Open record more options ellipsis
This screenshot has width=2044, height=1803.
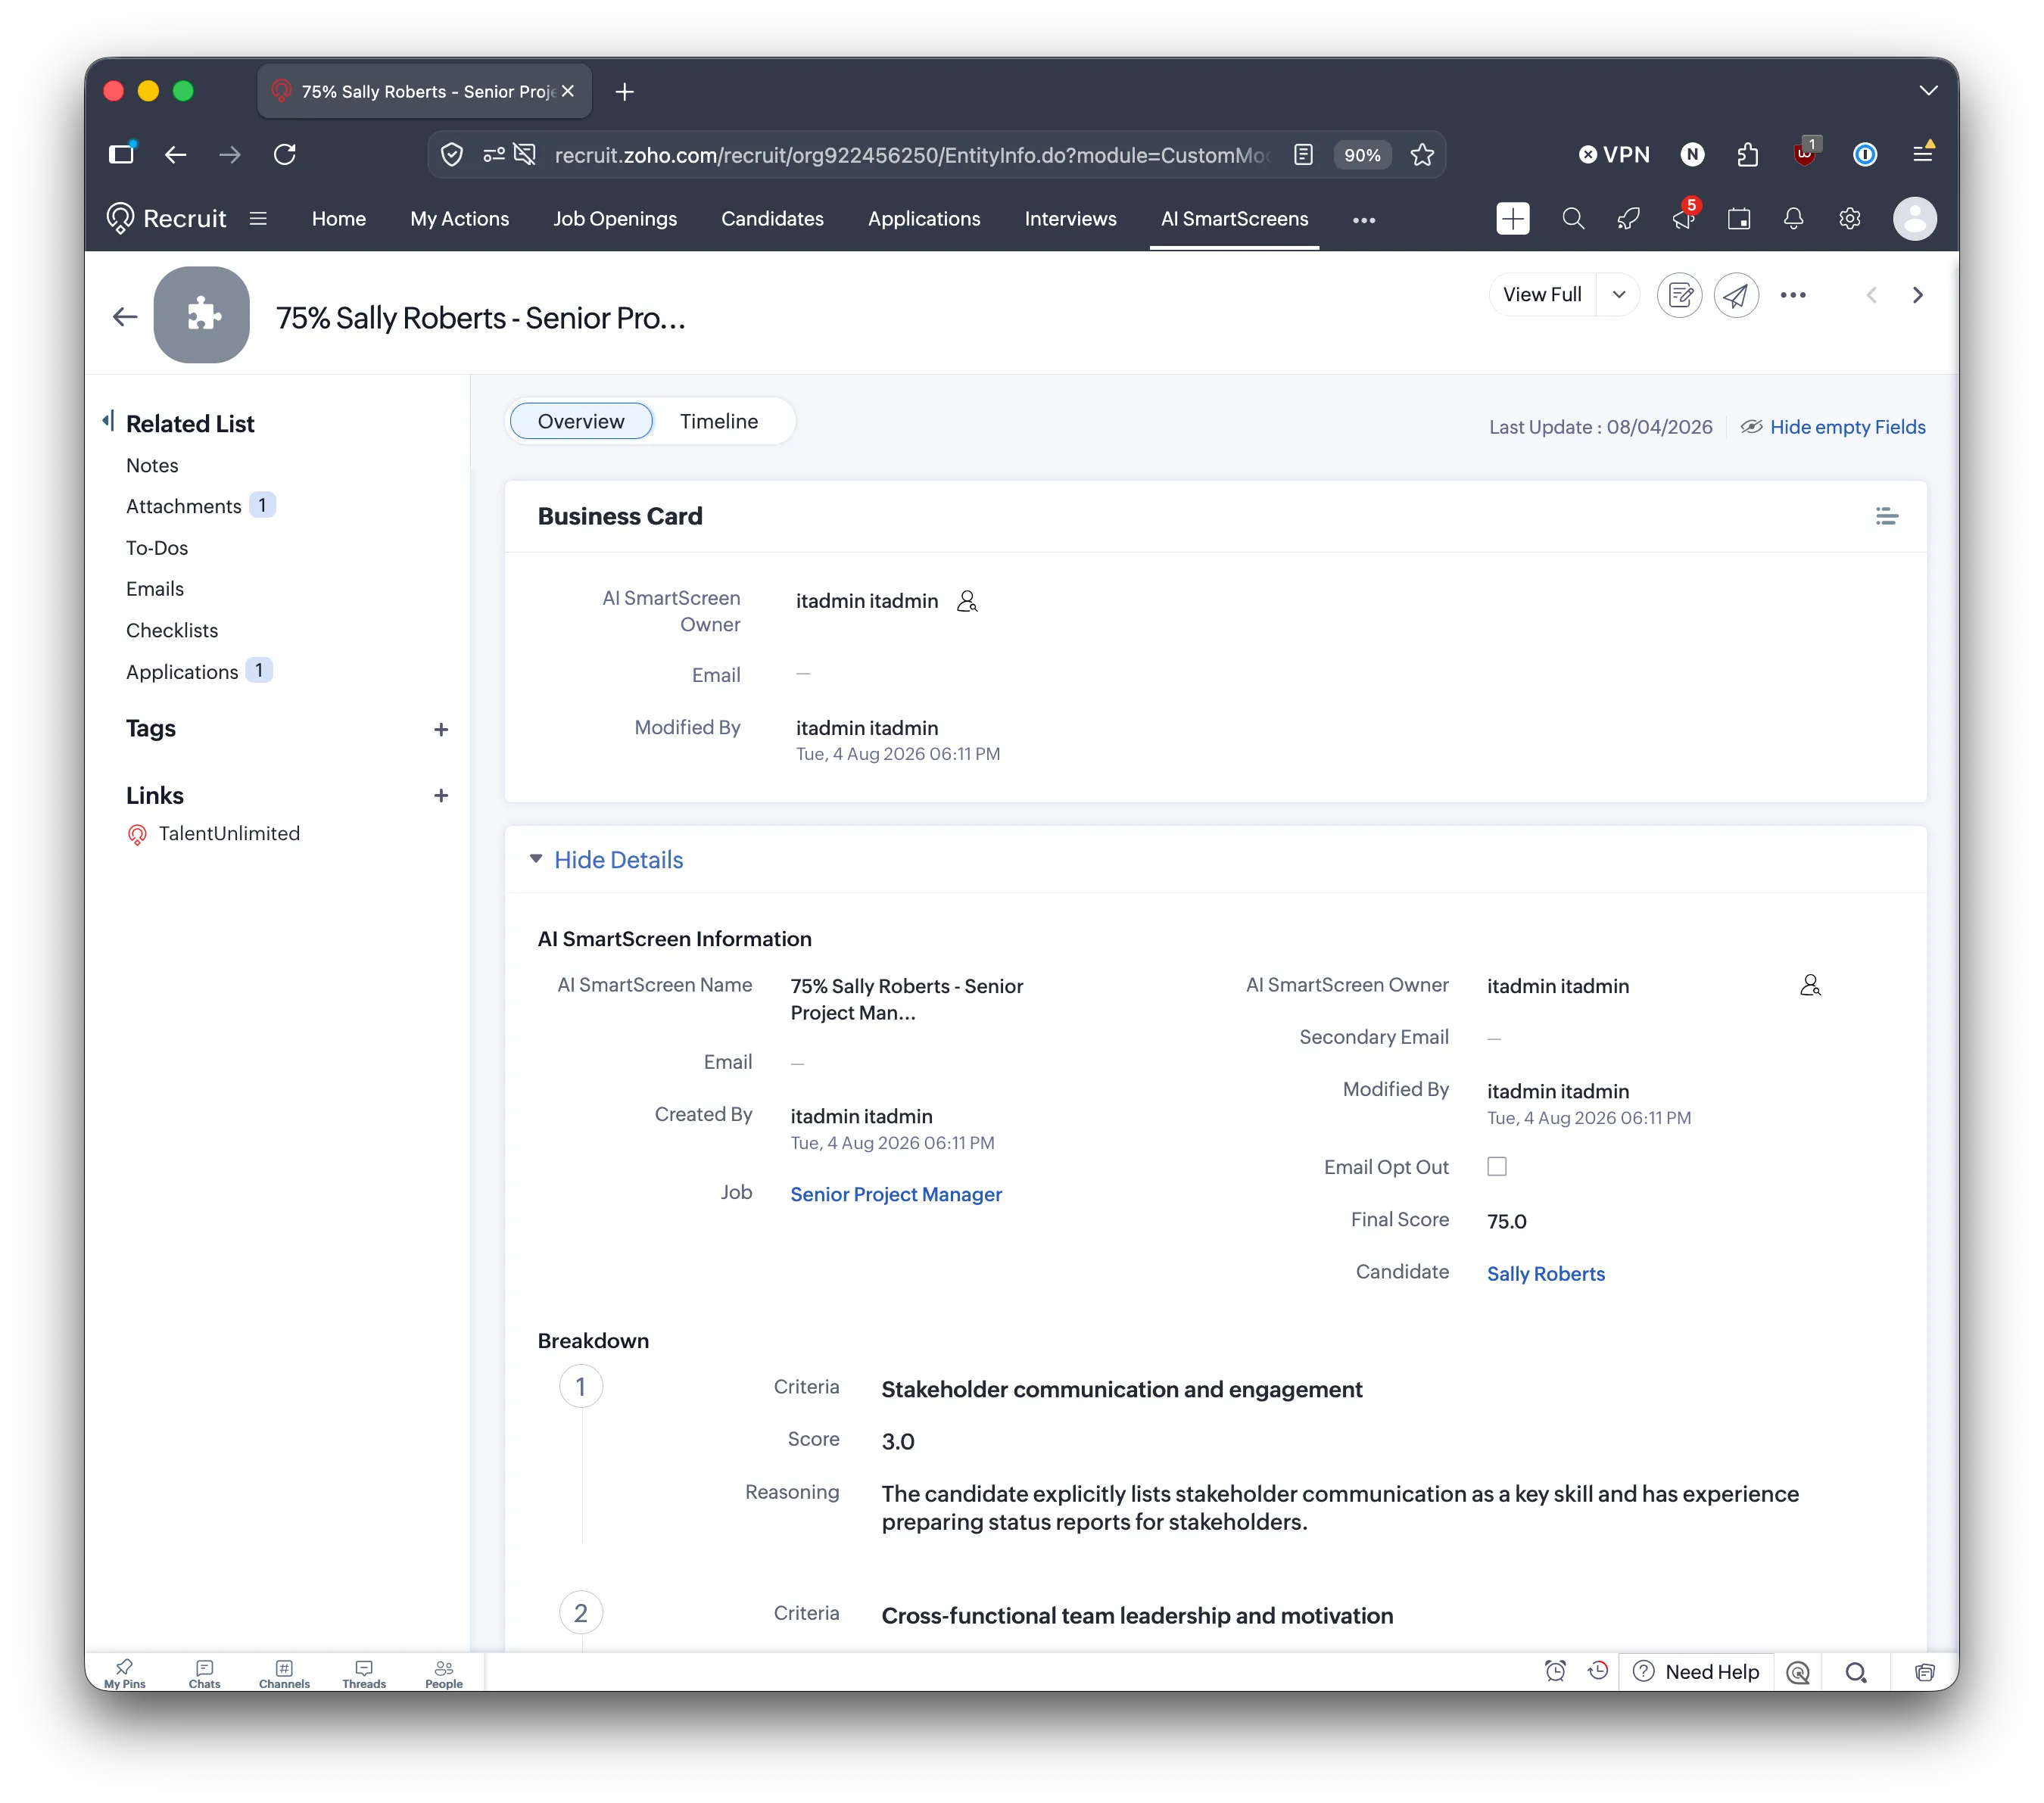point(1793,295)
